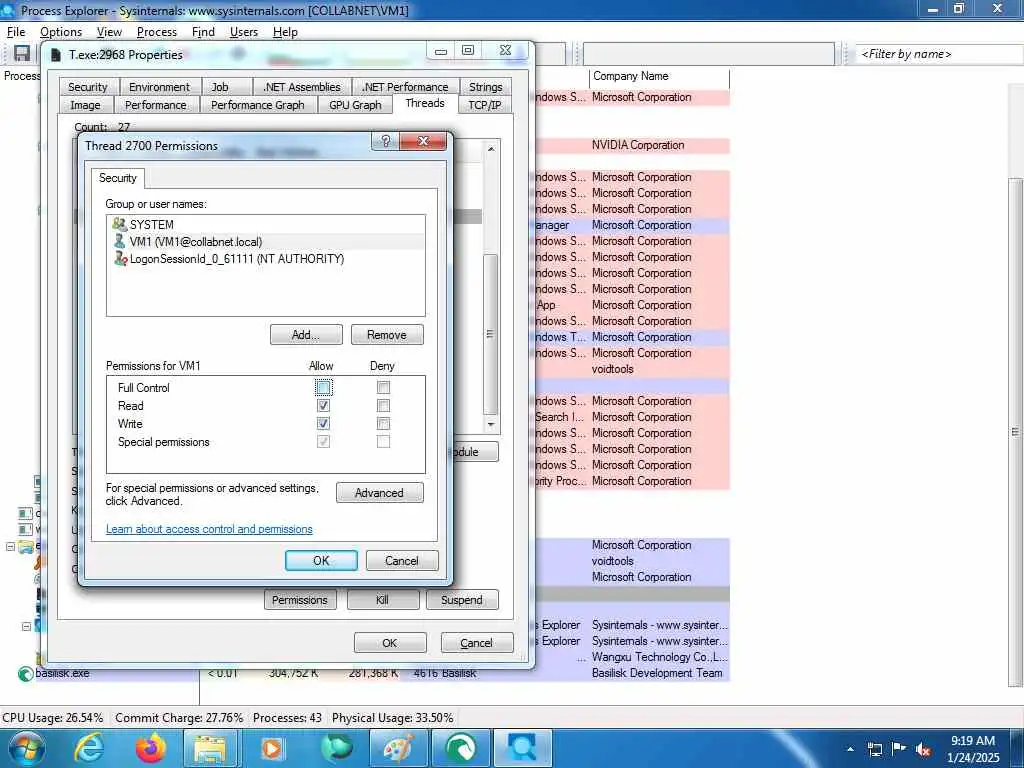Screen dimensions: 1024x768
Task: Click the Filter by name input field
Action: pos(939,54)
